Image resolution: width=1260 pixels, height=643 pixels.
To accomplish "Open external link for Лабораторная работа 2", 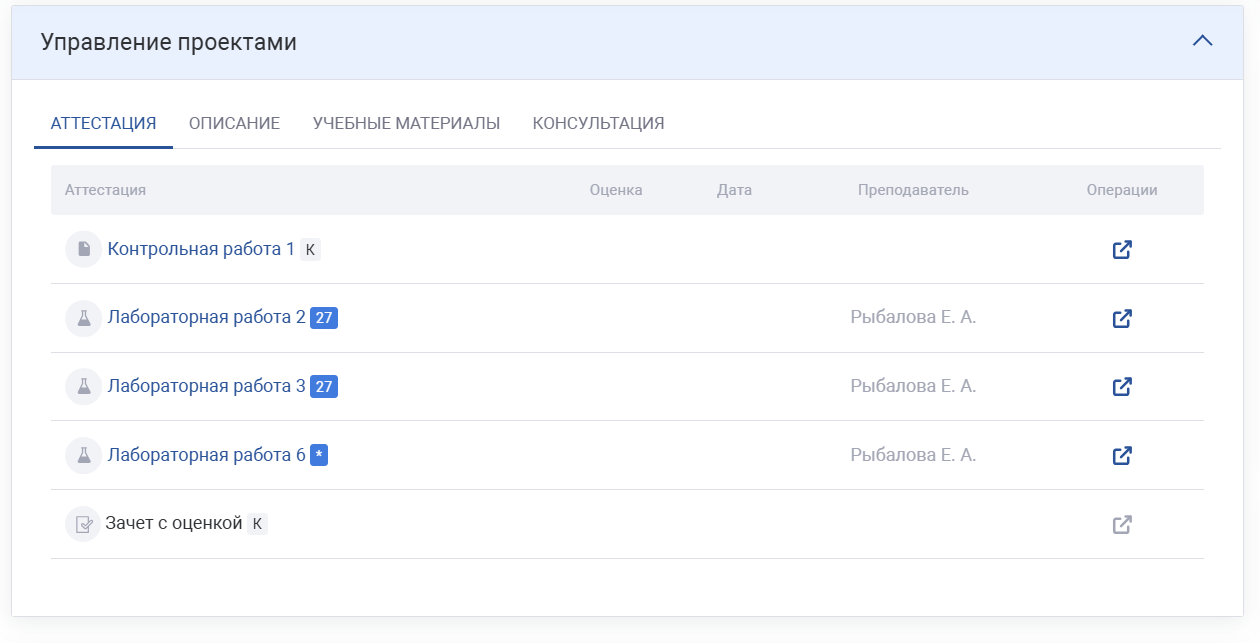I will [x=1122, y=319].
